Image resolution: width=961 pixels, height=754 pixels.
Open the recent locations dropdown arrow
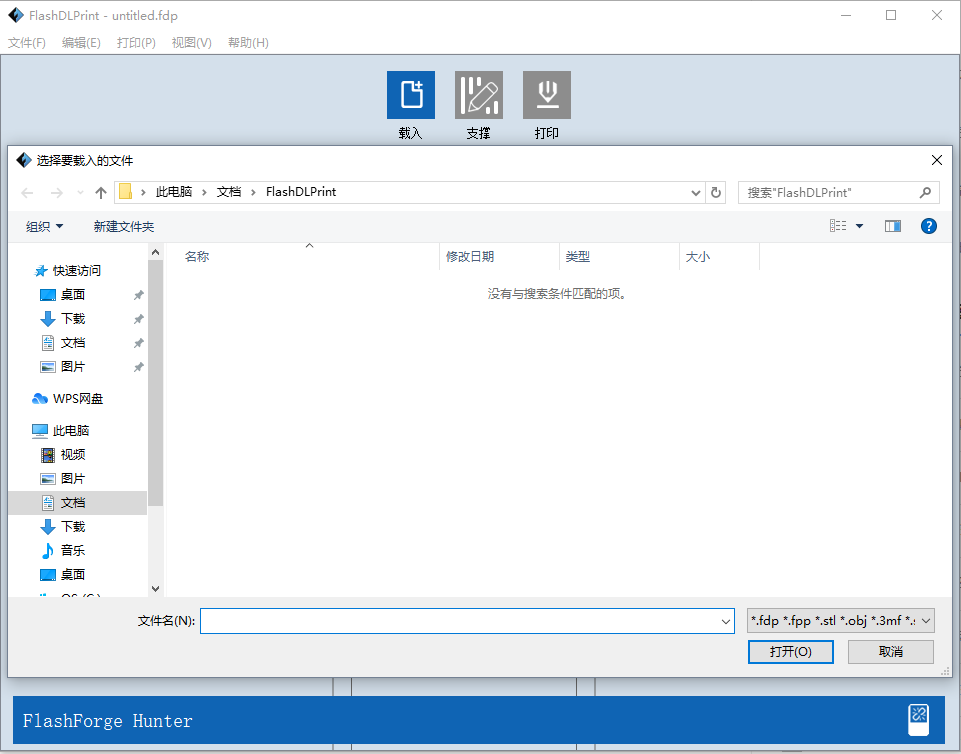pos(80,193)
